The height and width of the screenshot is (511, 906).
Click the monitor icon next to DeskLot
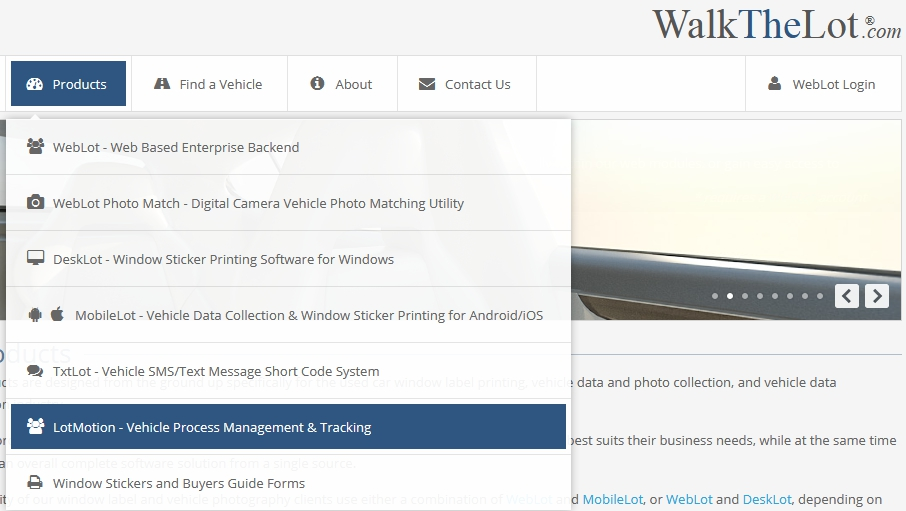(35, 258)
